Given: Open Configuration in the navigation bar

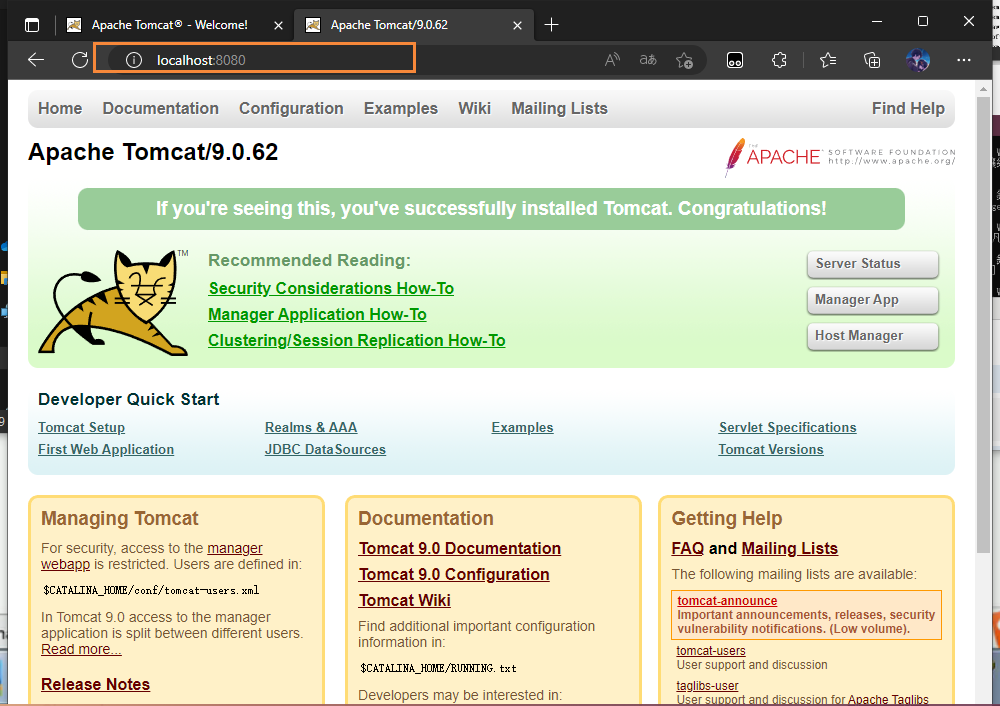Looking at the screenshot, I should point(291,108).
